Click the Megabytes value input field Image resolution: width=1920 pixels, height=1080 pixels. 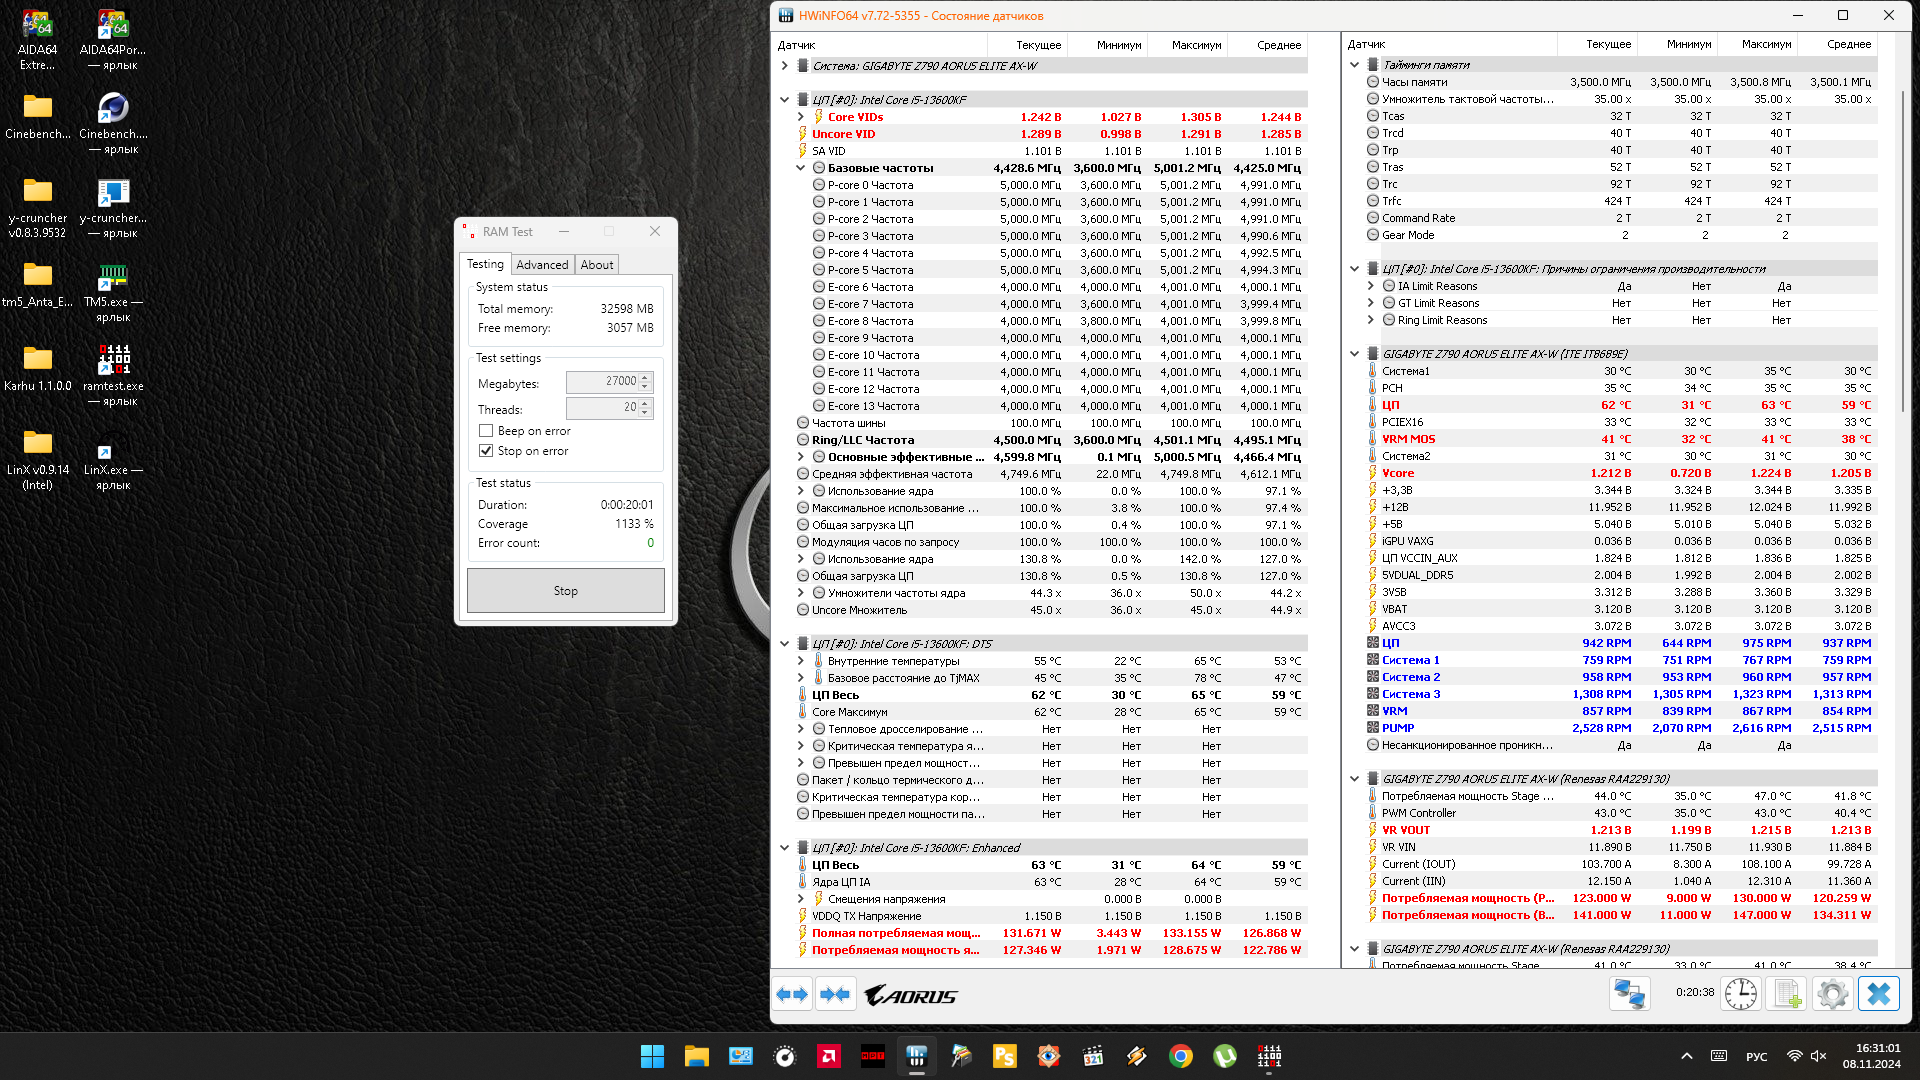[x=603, y=382]
